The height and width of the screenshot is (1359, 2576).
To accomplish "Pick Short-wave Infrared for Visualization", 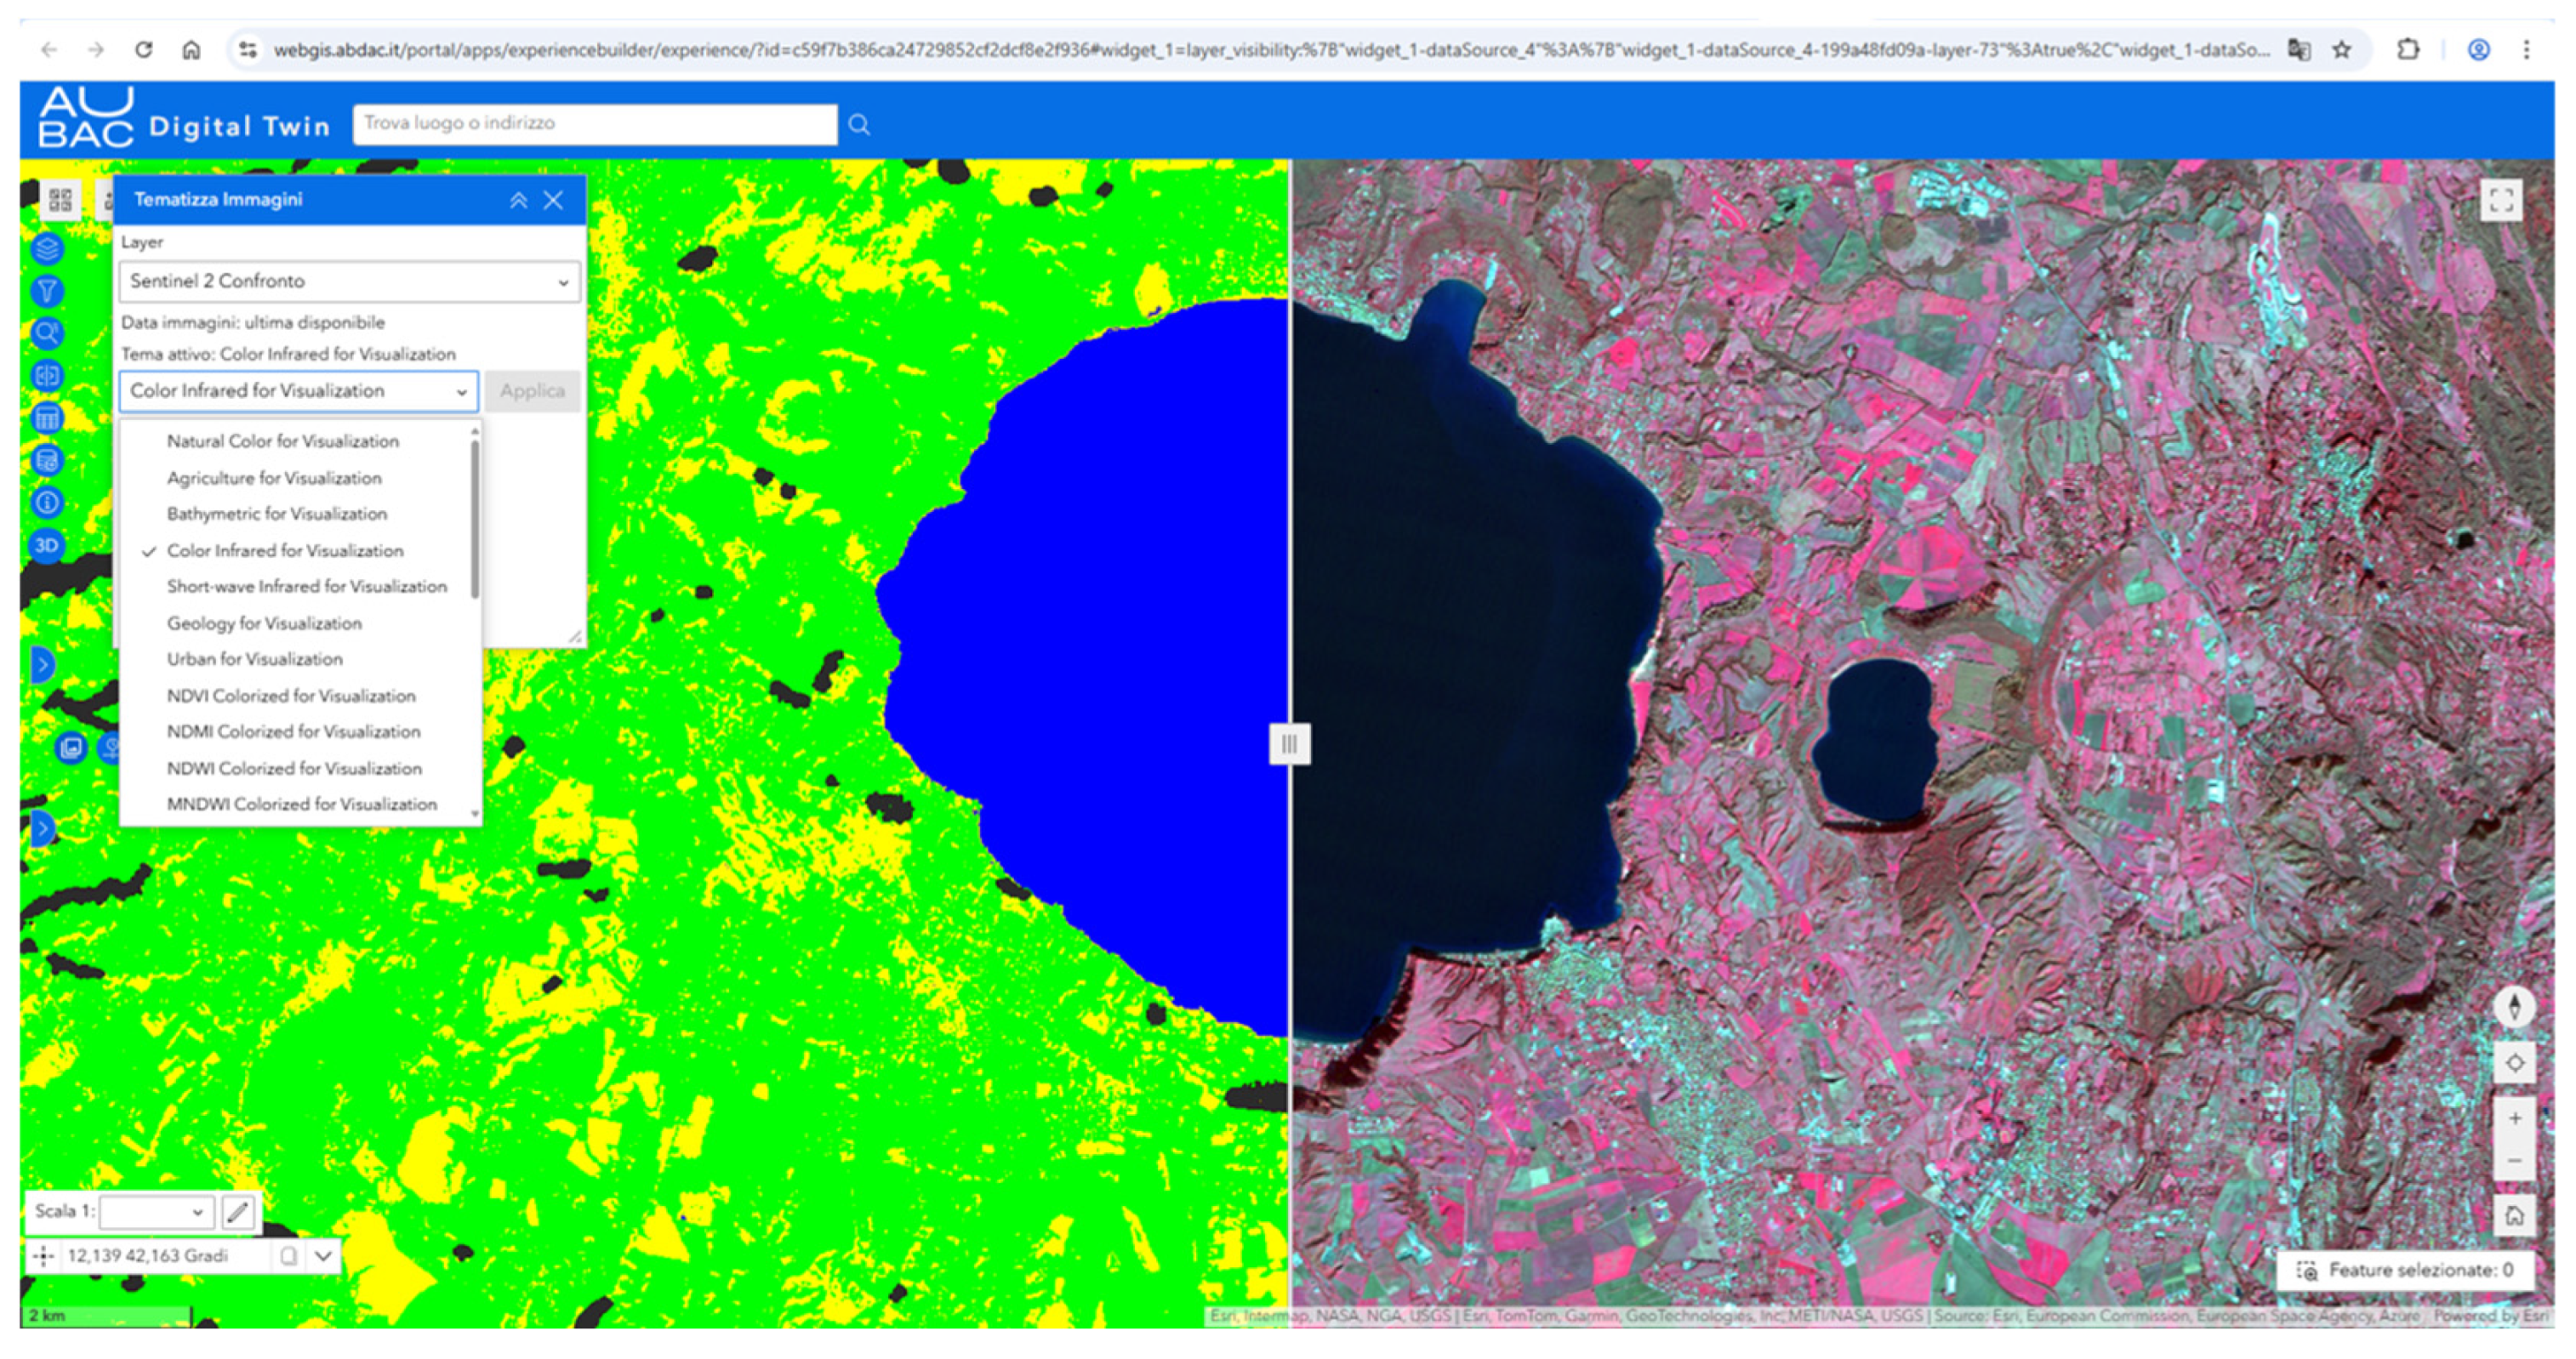I will pyautogui.click(x=307, y=586).
